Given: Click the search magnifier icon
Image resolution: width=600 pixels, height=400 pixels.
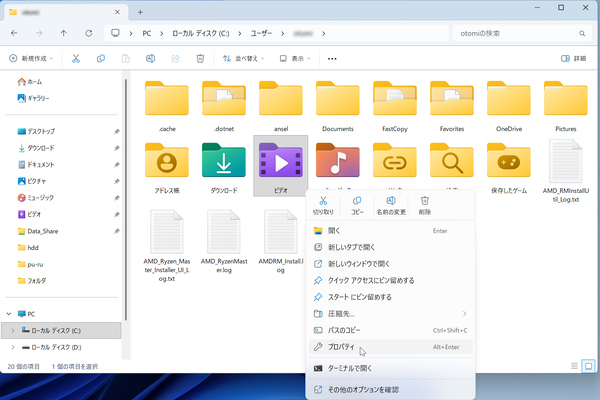Looking at the screenshot, I should pyautogui.click(x=582, y=34).
